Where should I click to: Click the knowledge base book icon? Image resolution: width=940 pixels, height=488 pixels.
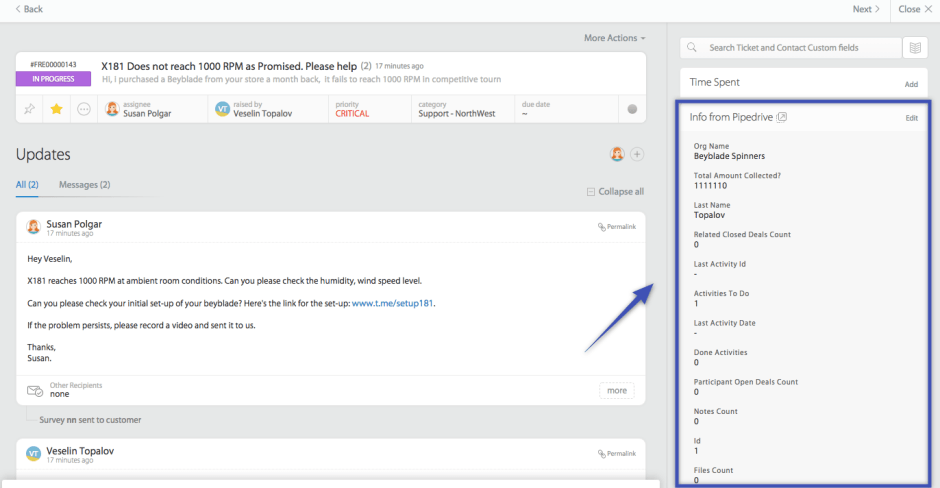tap(914, 47)
